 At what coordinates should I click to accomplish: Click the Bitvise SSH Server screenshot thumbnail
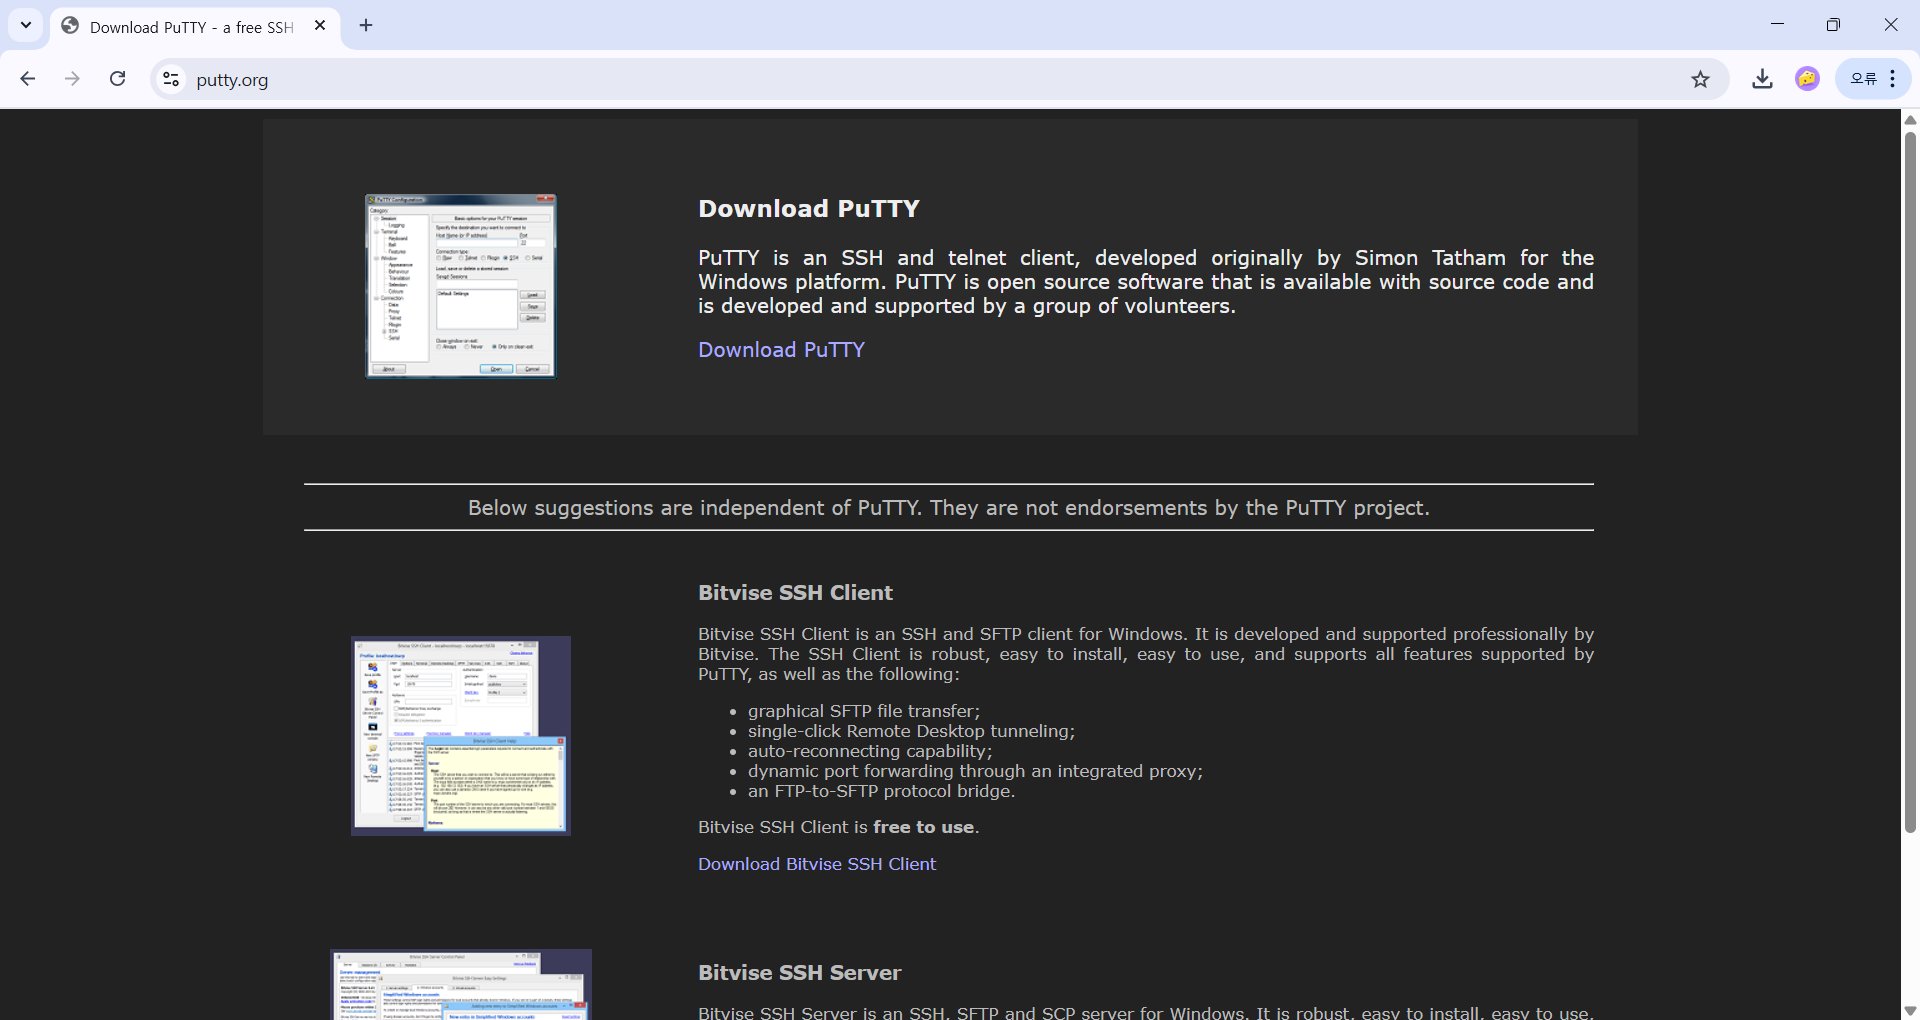(x=461, y=985)
